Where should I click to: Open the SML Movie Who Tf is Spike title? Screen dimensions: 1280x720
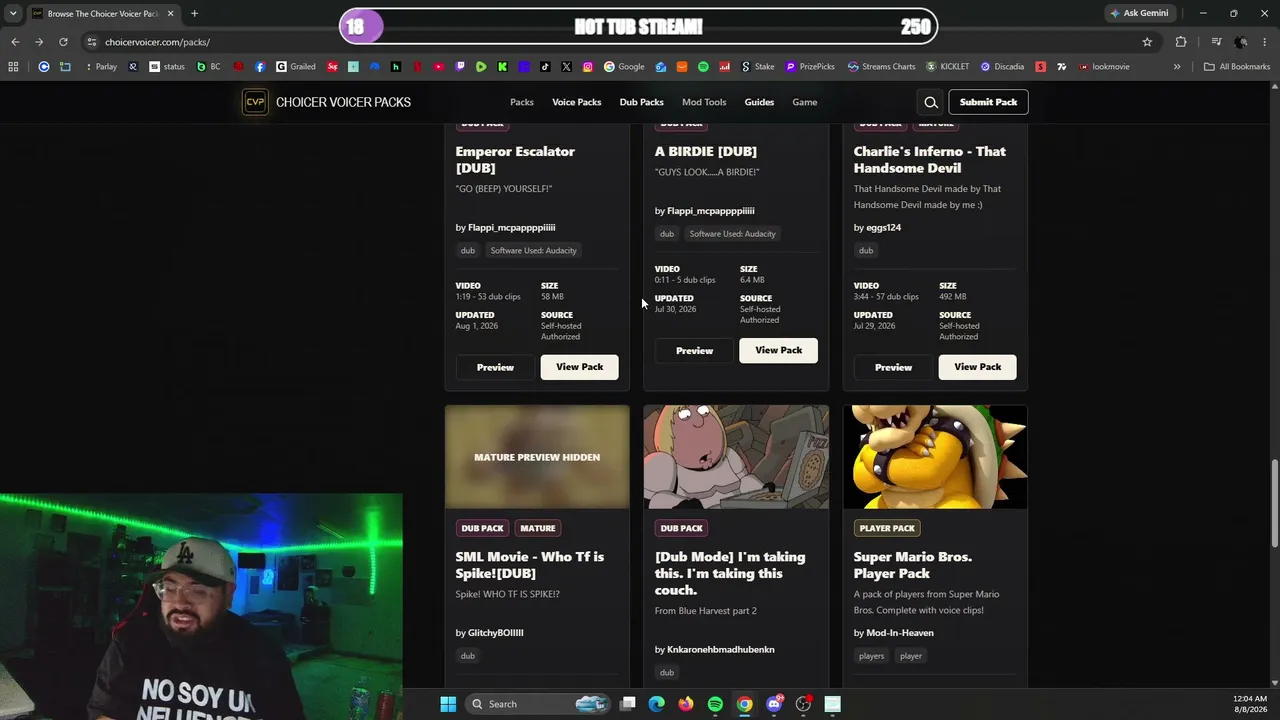pyautogui.click(x=529, y=565)
